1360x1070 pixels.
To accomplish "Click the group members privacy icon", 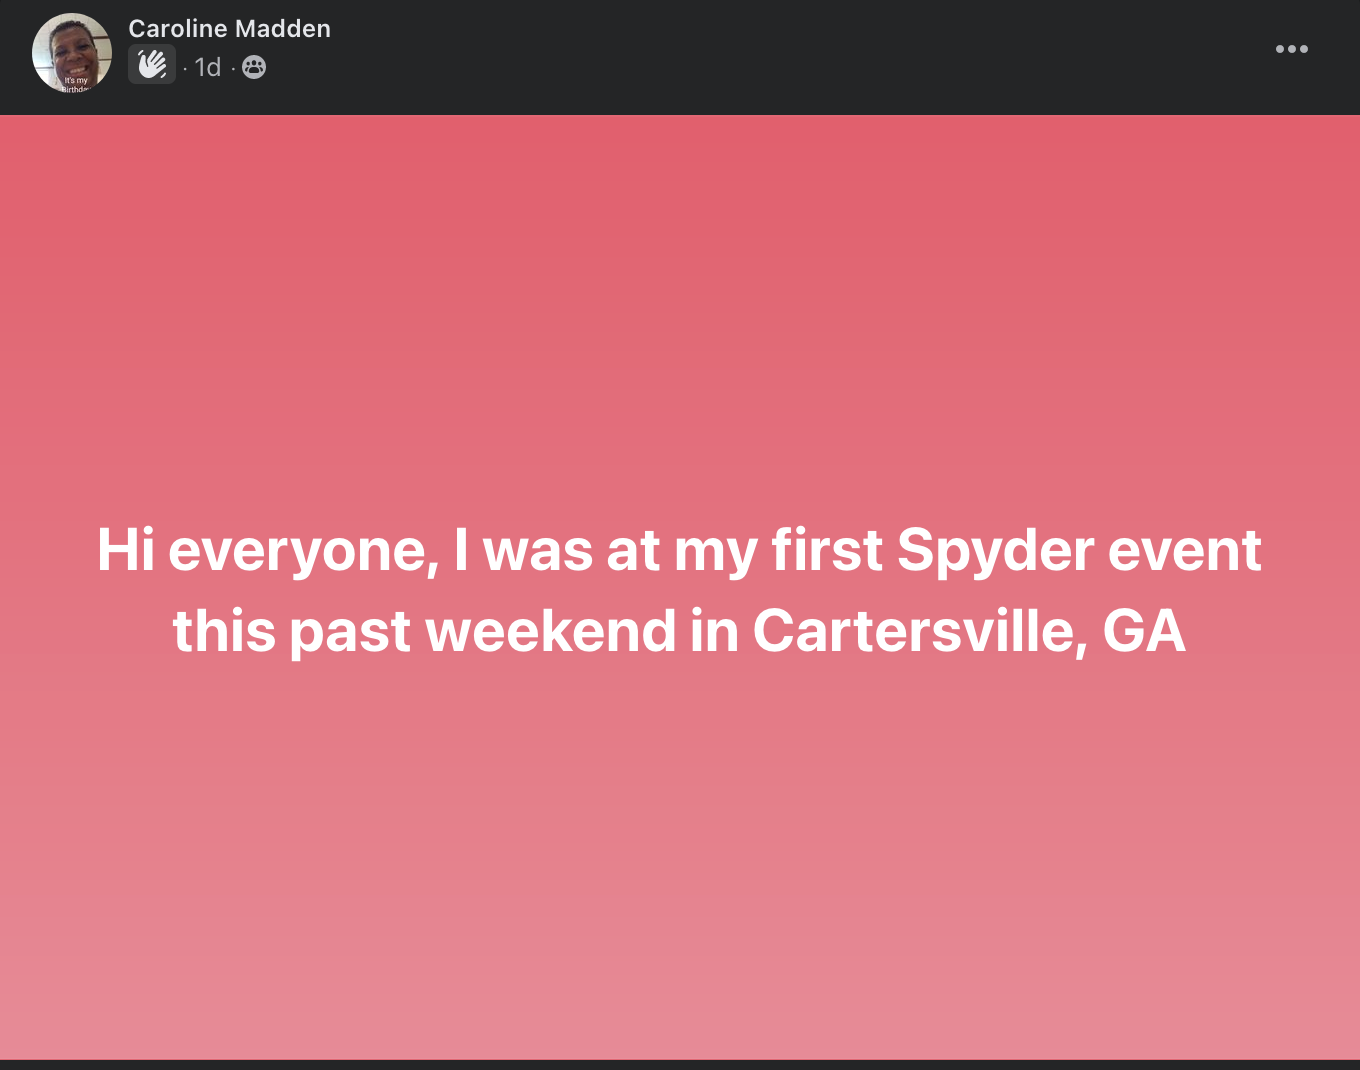I will (254, 67).
